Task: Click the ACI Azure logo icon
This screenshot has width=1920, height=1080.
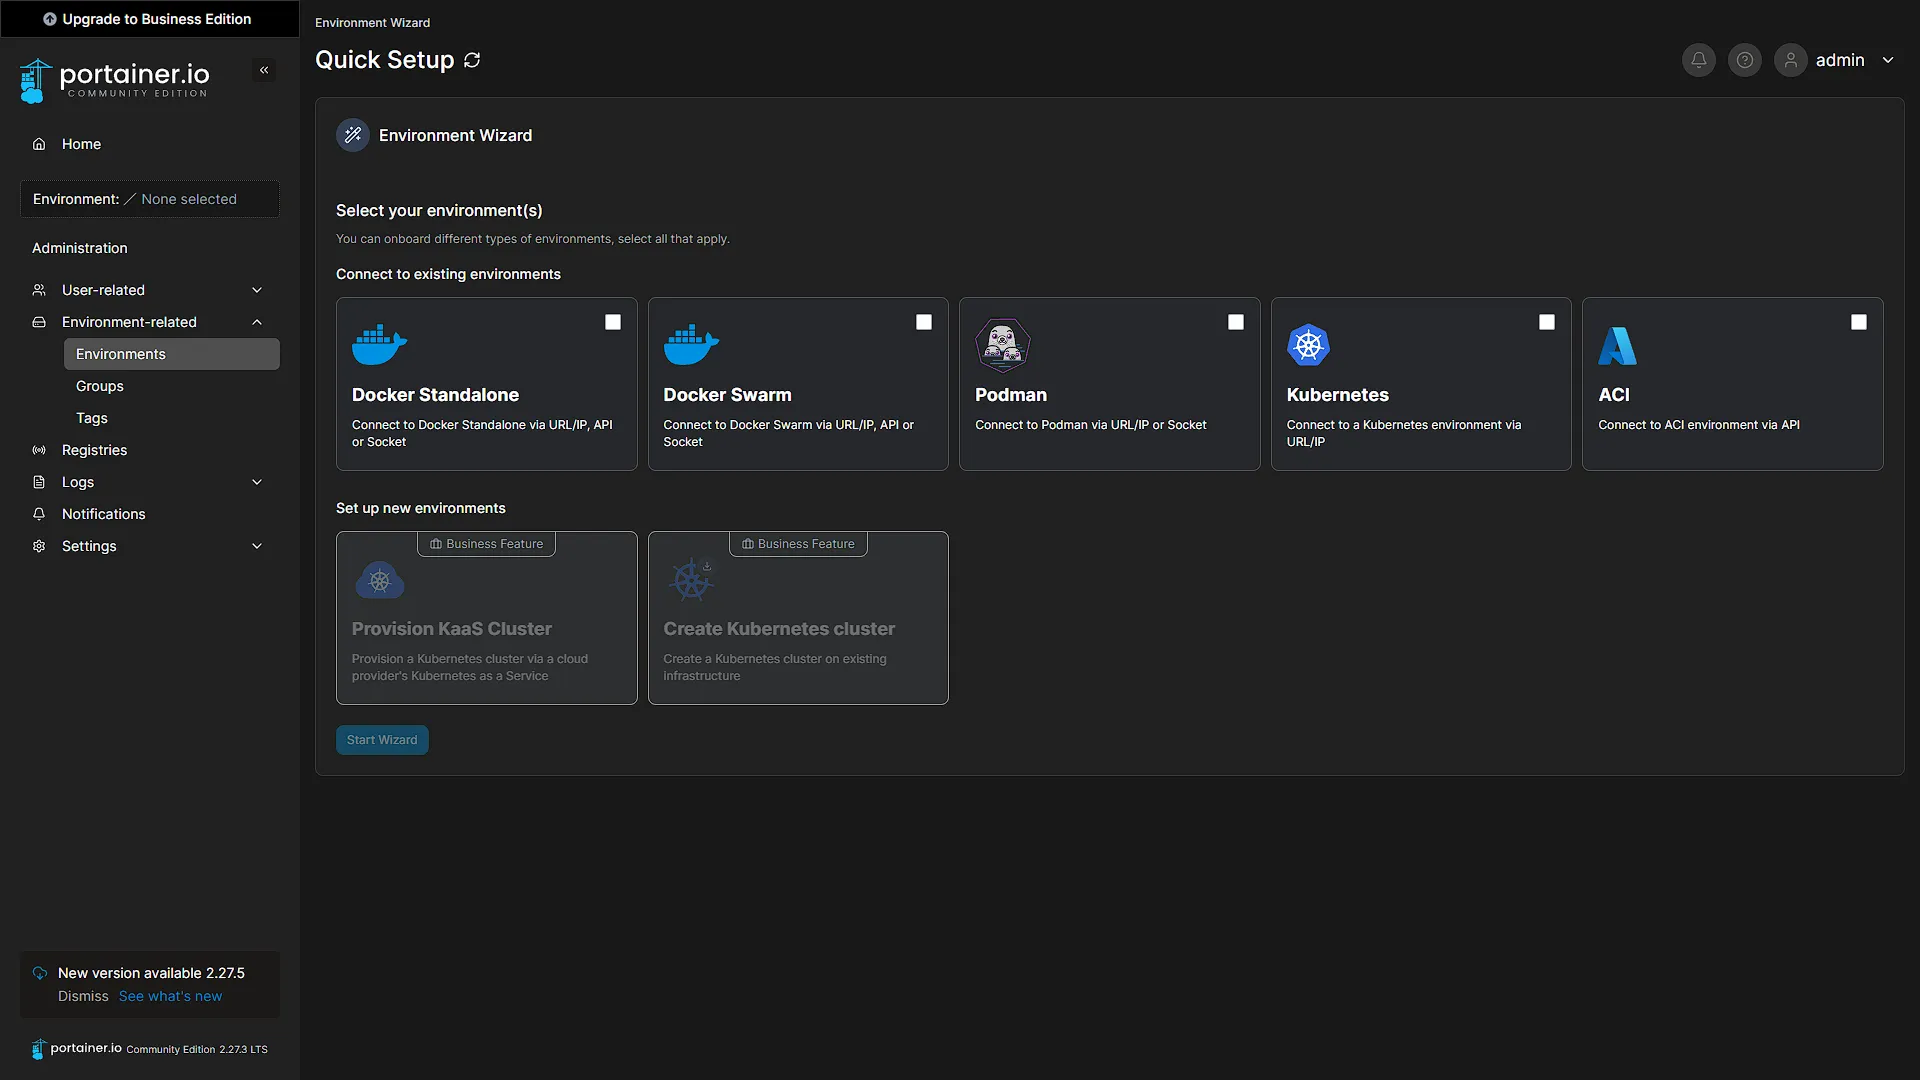Action: [1617, 346]
